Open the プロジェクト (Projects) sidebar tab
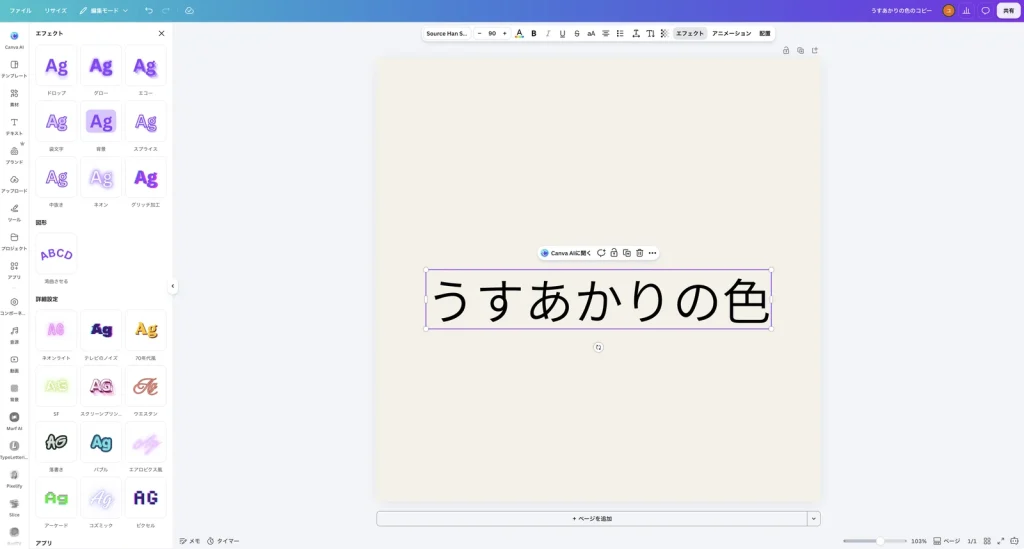The width and height of the screenshot is (1024, 549). (14, 240)
